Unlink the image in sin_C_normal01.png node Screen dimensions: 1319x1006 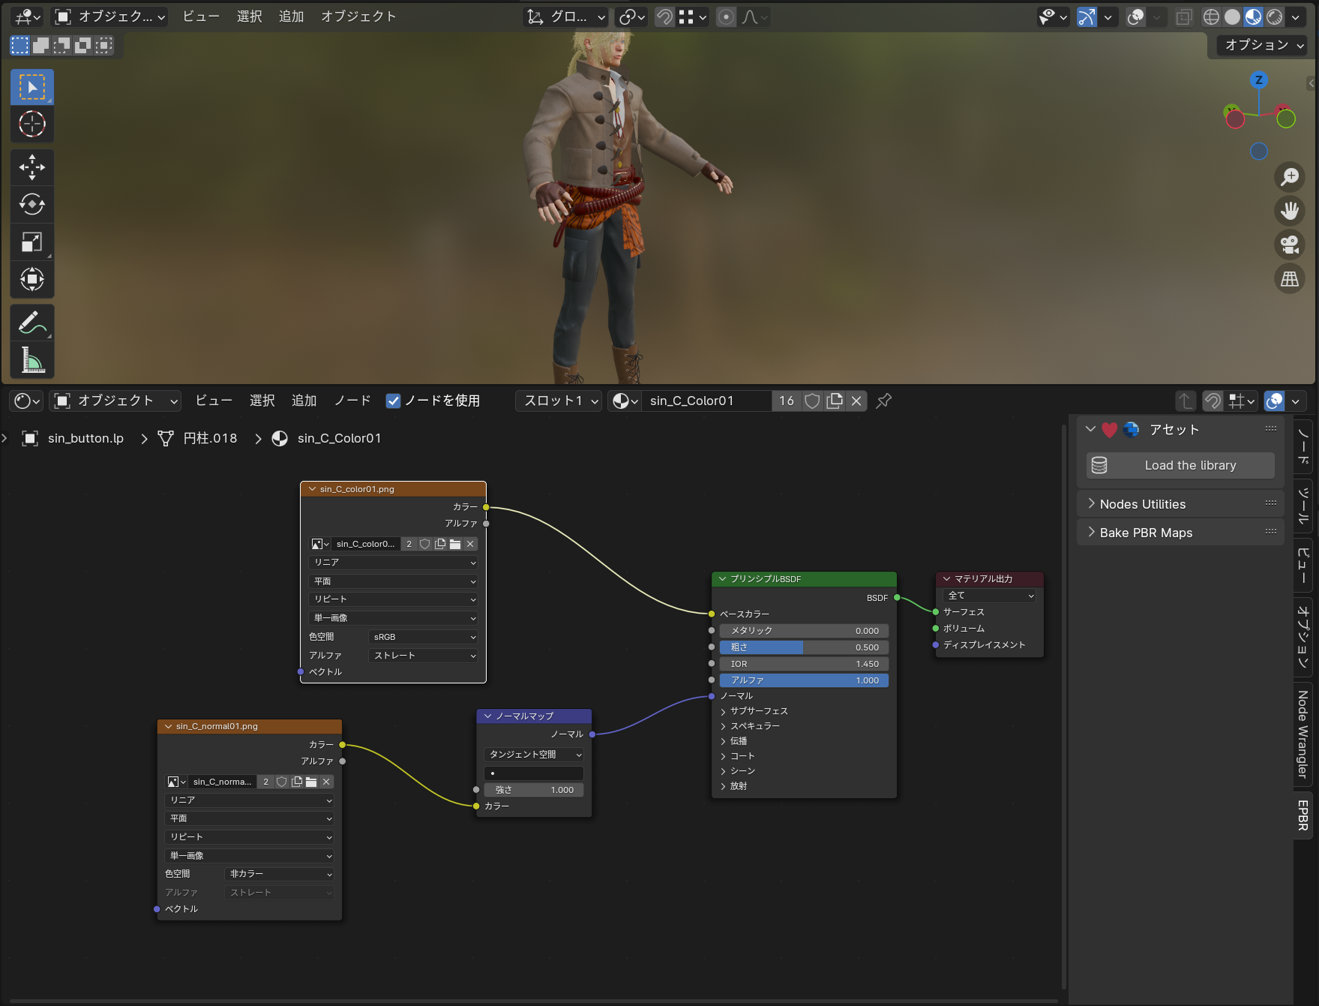coord(326,782)
